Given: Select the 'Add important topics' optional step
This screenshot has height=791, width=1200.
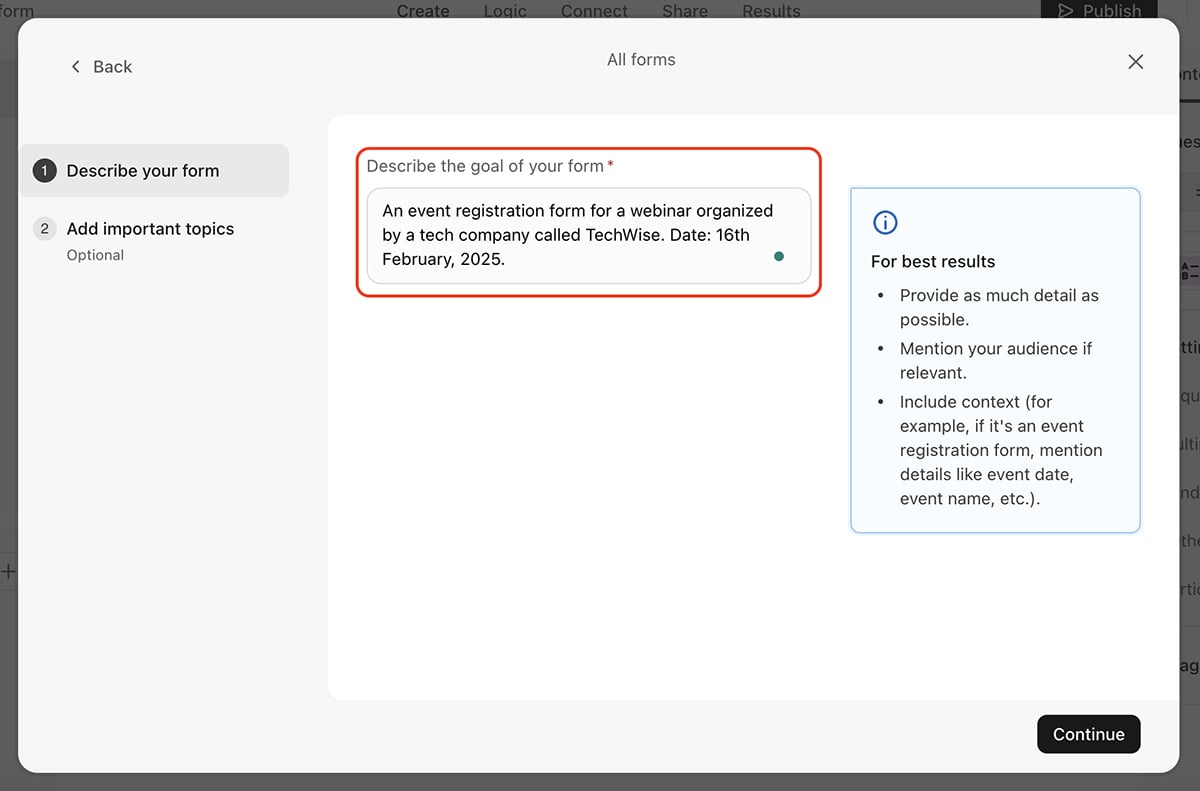Looking at the screenshot, I should click(x=149, y=238).
